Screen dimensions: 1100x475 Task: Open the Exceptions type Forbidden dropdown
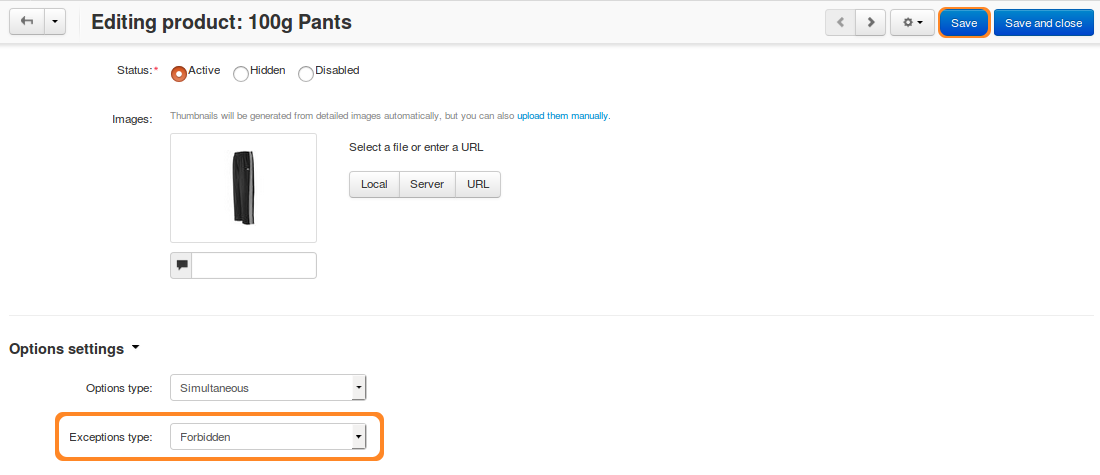click(x=268, y=437)
